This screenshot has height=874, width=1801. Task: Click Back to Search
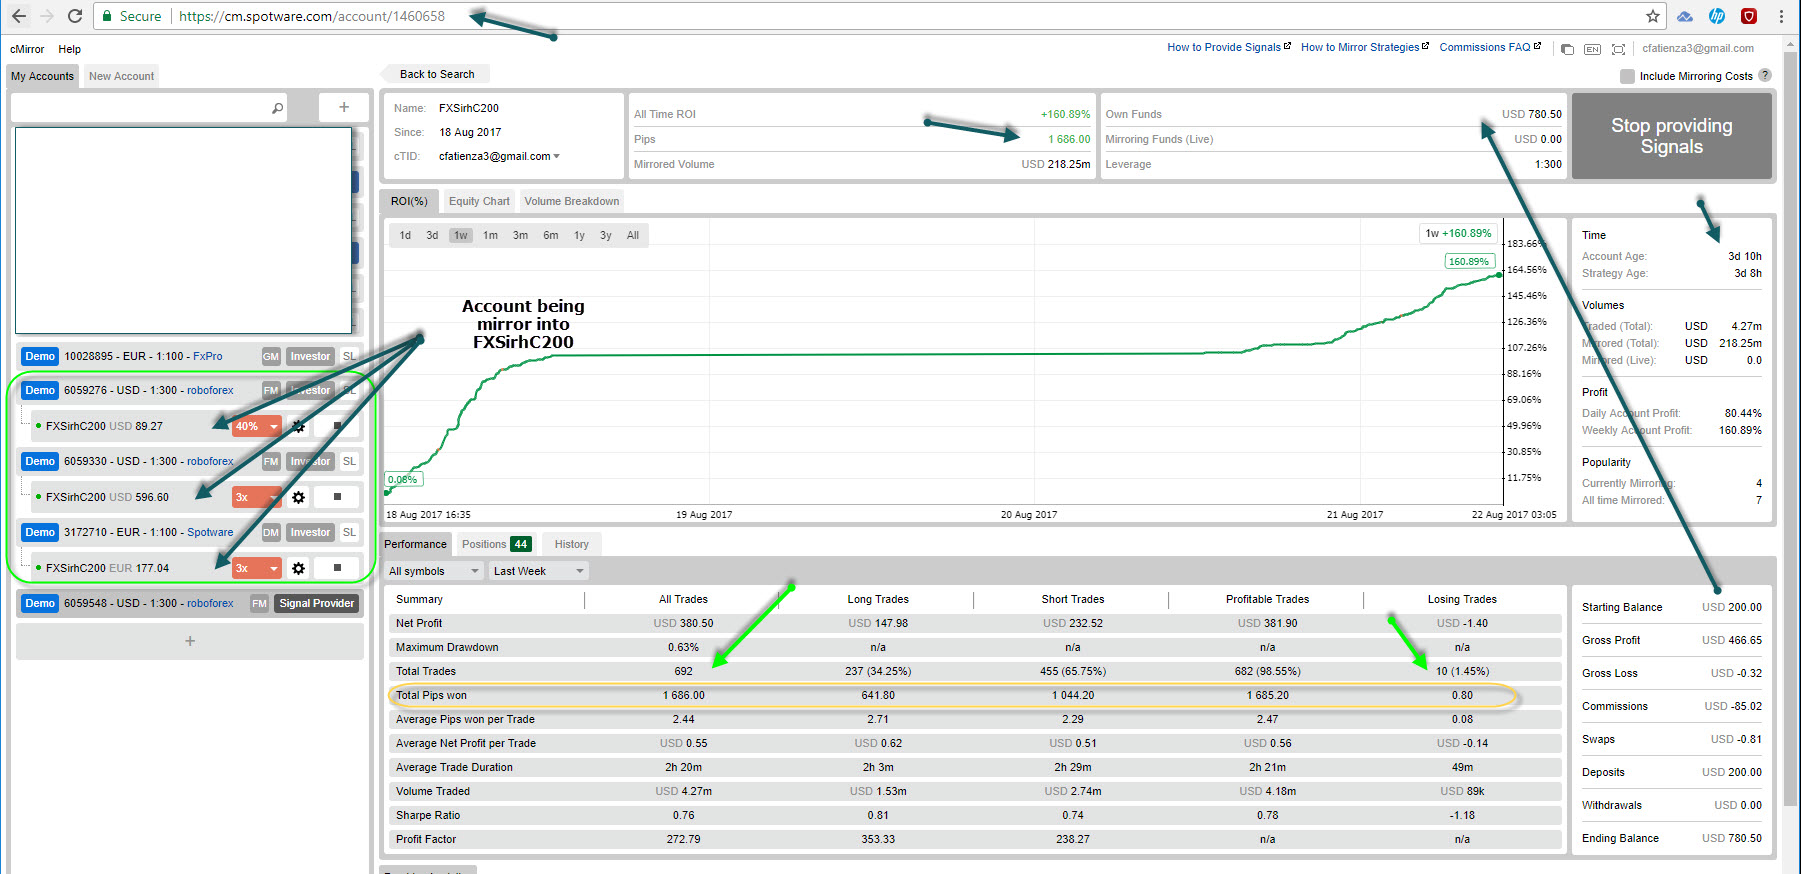pyautogui.click(x=434, y=74)
